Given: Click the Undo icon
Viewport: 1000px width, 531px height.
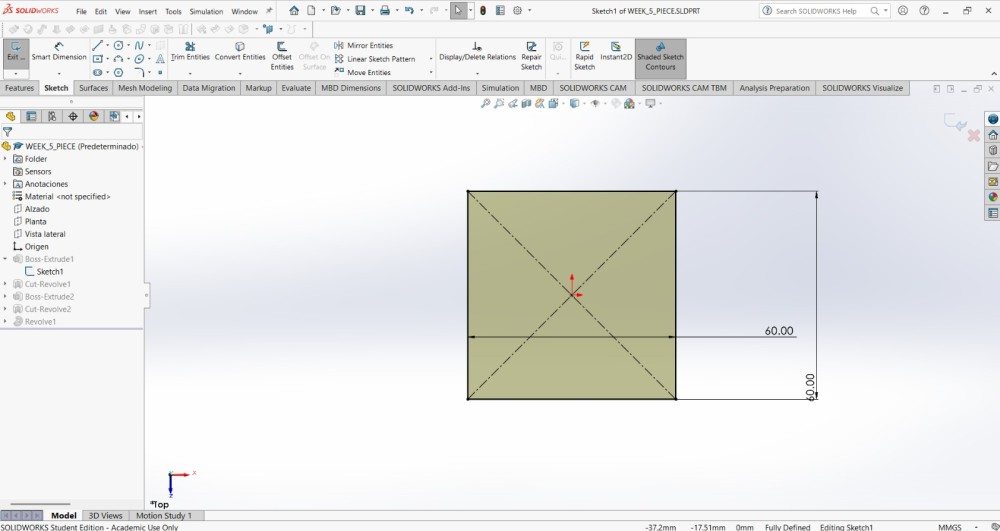Looking at the screenshot, I should coord(409,11).
